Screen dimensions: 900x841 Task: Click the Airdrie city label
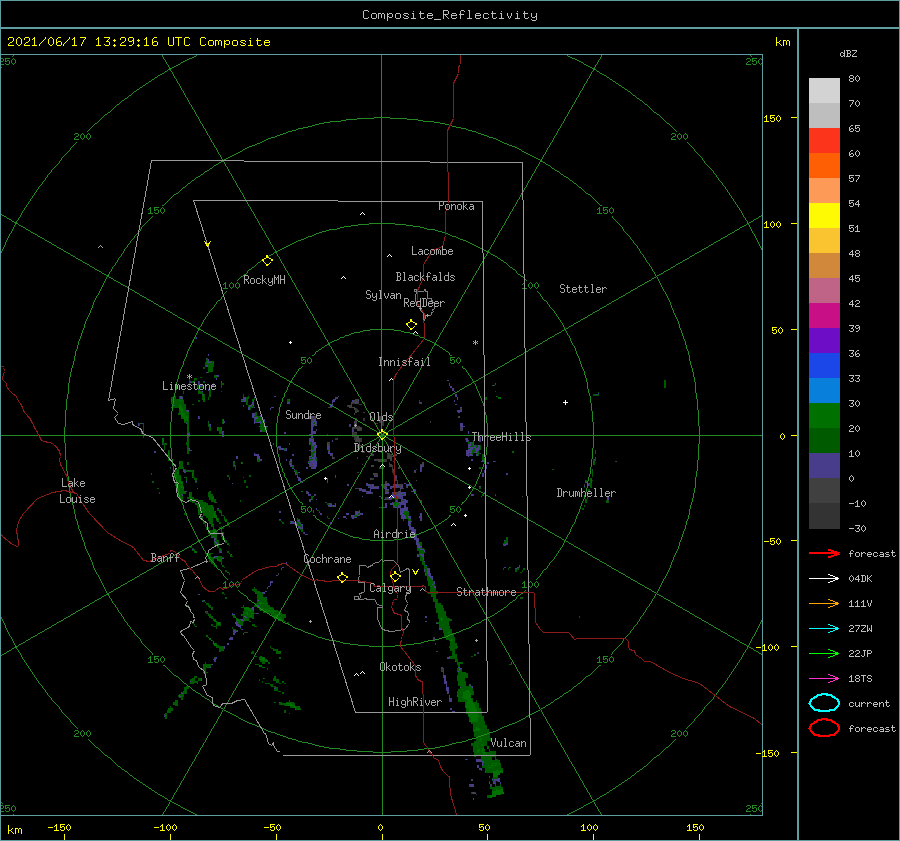(x=394, y=534)
